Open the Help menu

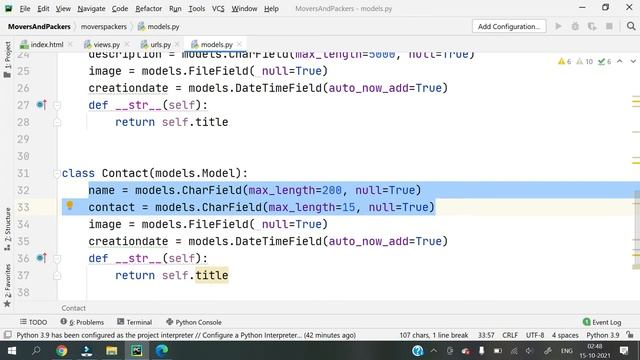(x=271, y=9)
